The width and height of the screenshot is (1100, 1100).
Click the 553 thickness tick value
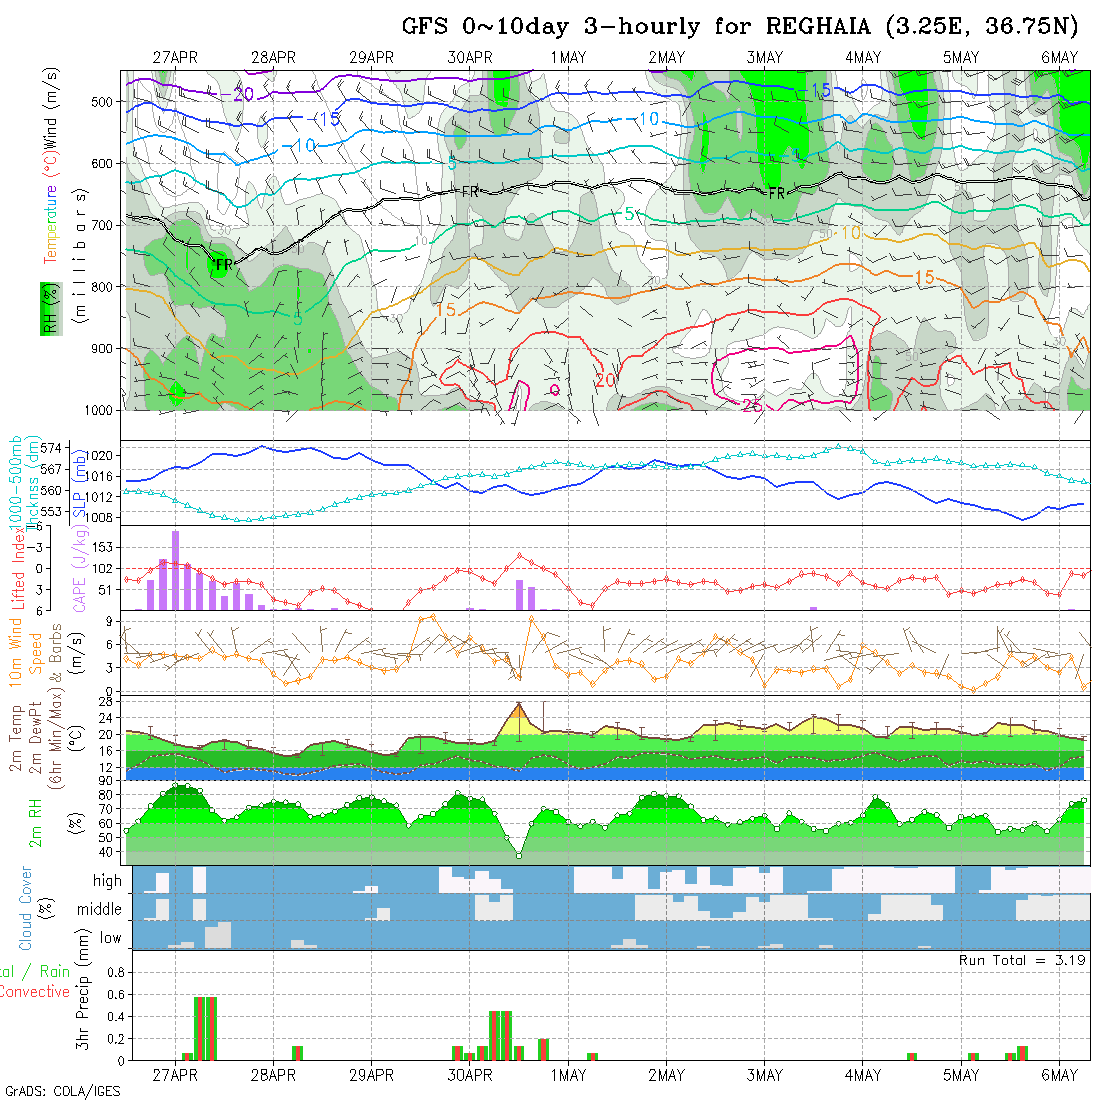[51, 511]
